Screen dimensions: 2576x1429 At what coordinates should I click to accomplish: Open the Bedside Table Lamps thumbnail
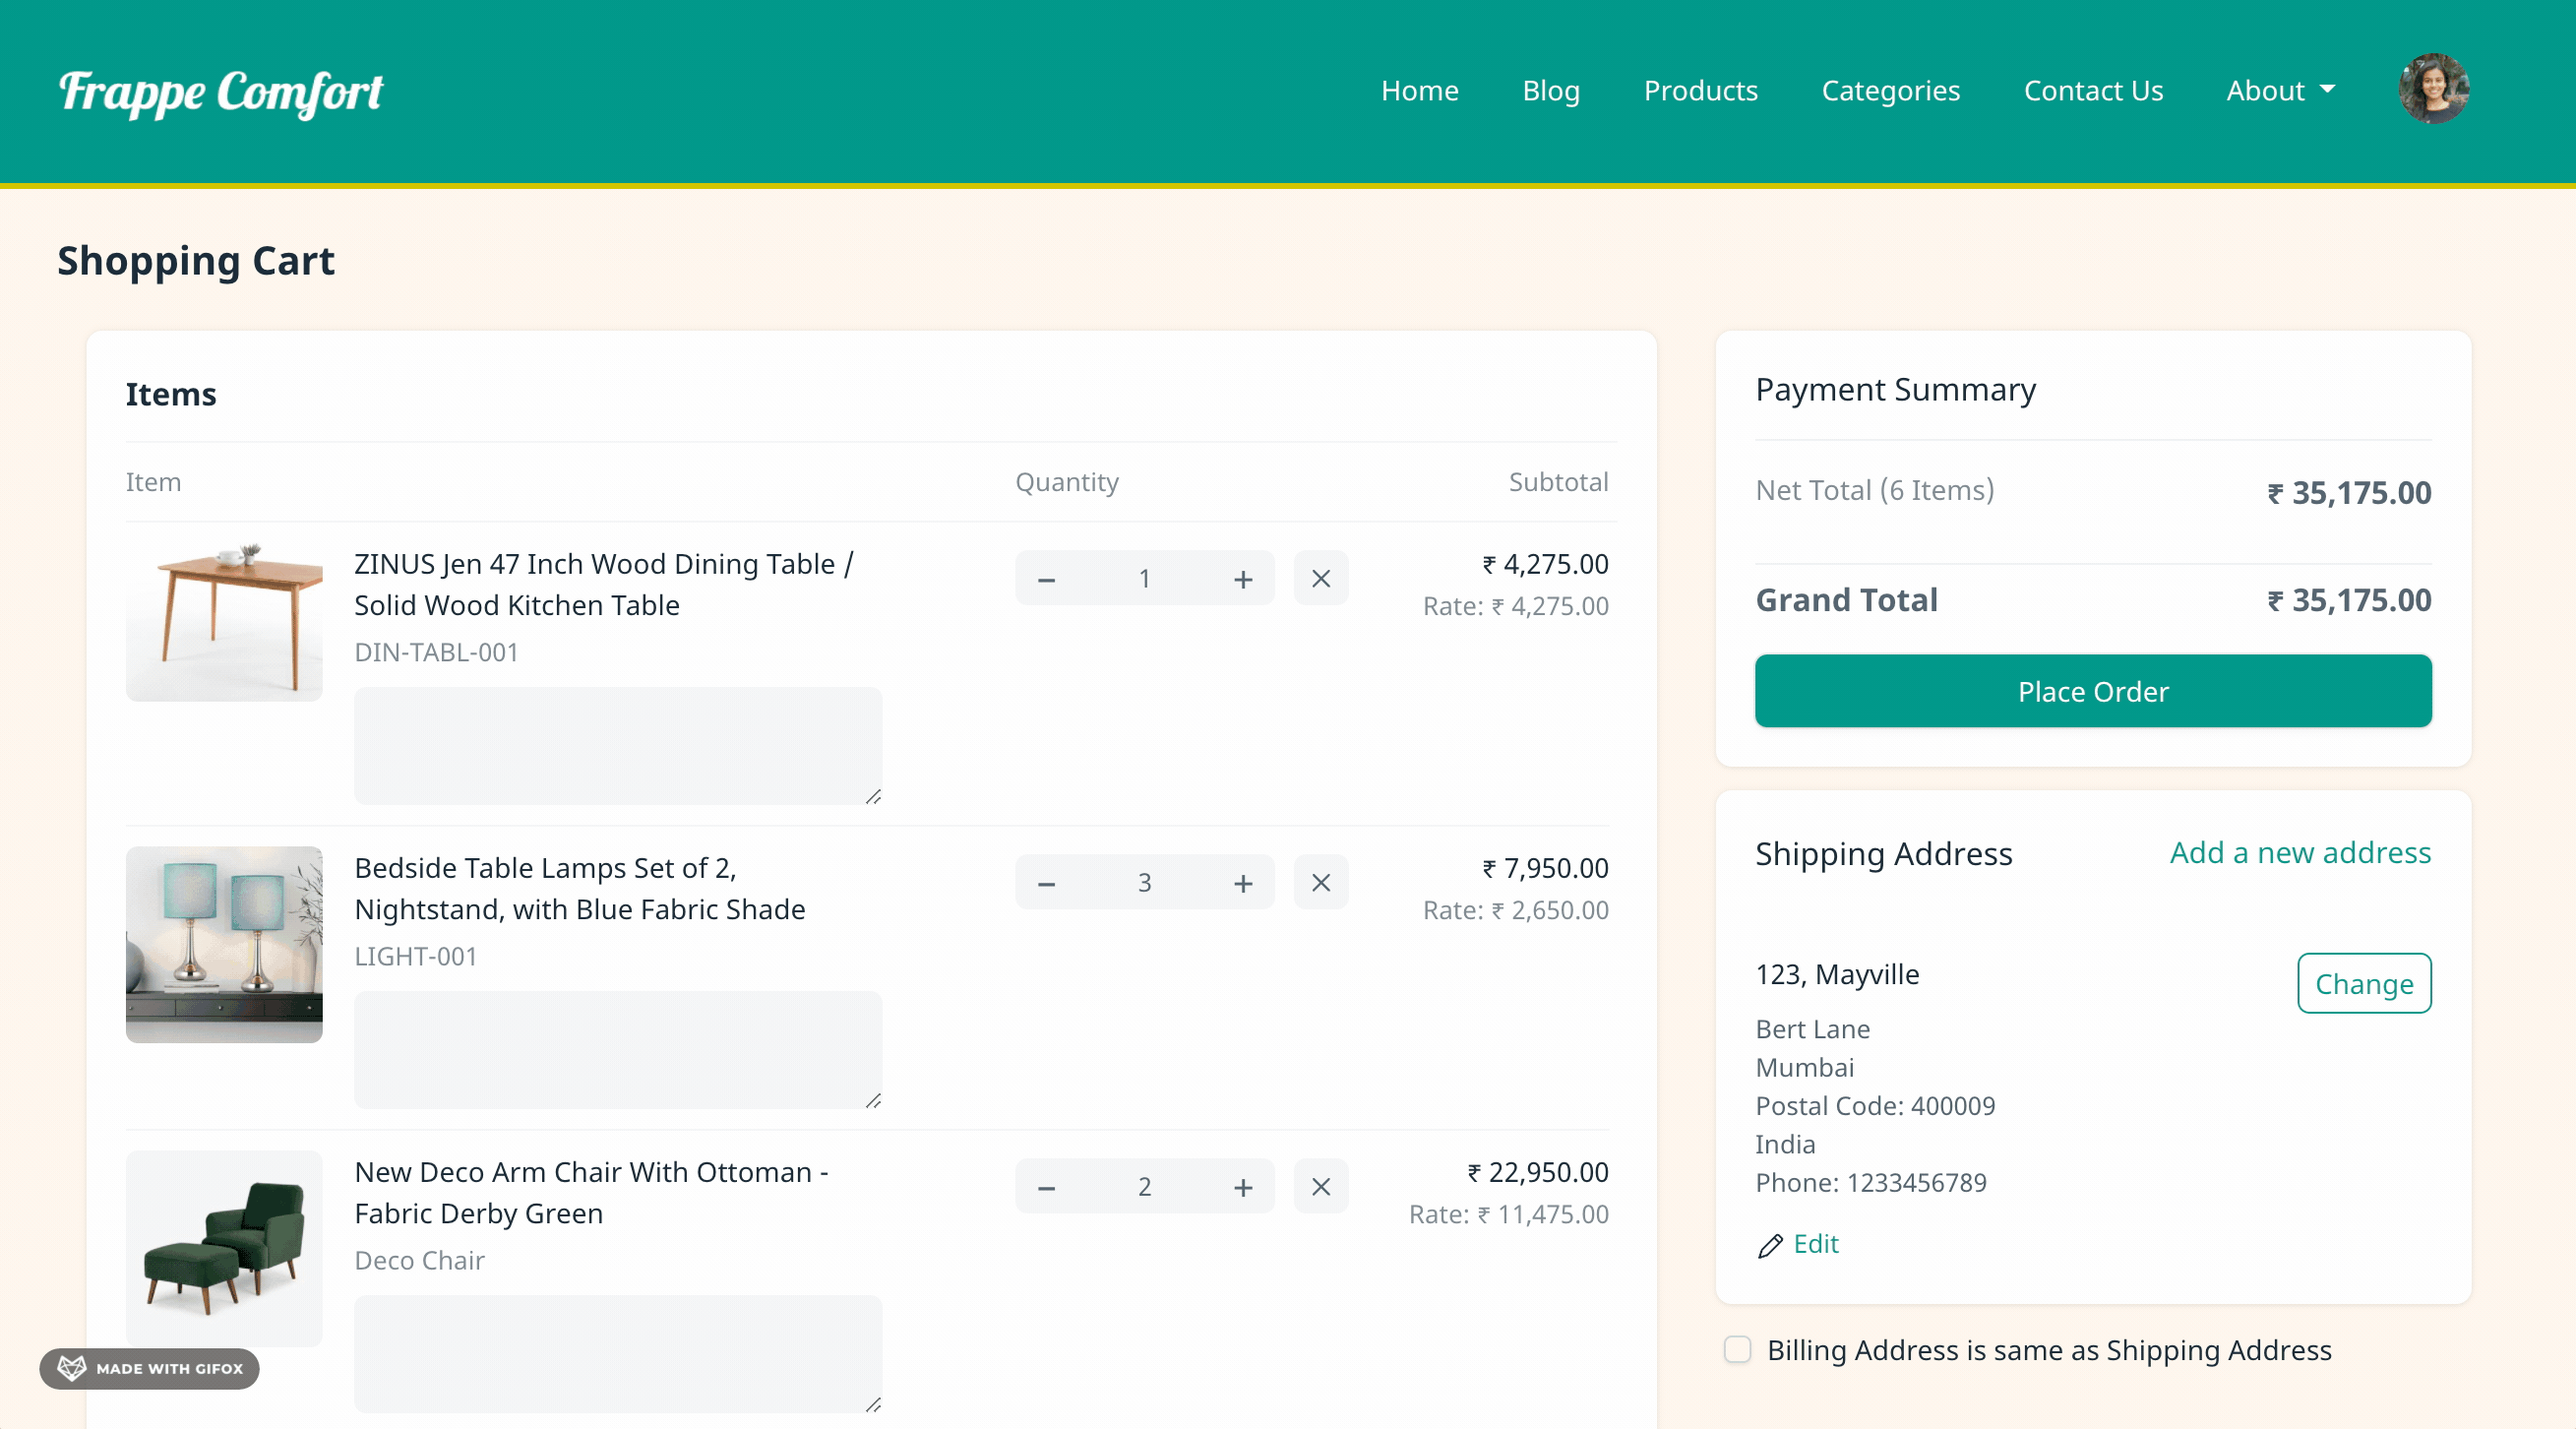pos(224,945)
